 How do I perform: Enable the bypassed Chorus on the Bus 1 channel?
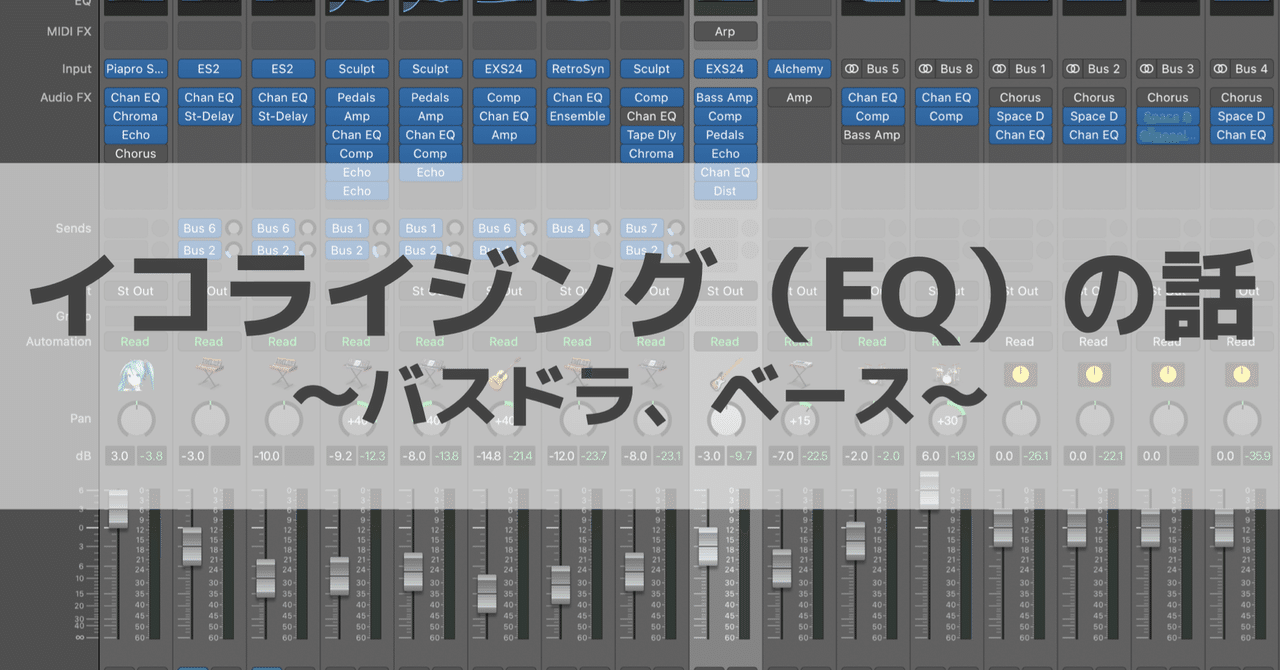[x=1020, y=98]
